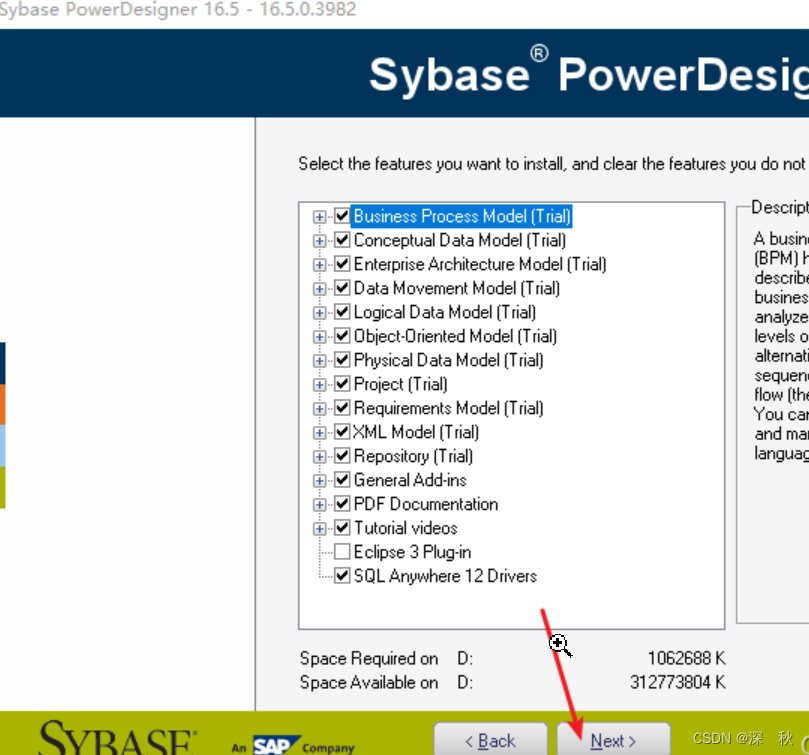Toggle XML Model (Trial) checkbox
This screenshot has width=809, height=755.
[342, 432]
